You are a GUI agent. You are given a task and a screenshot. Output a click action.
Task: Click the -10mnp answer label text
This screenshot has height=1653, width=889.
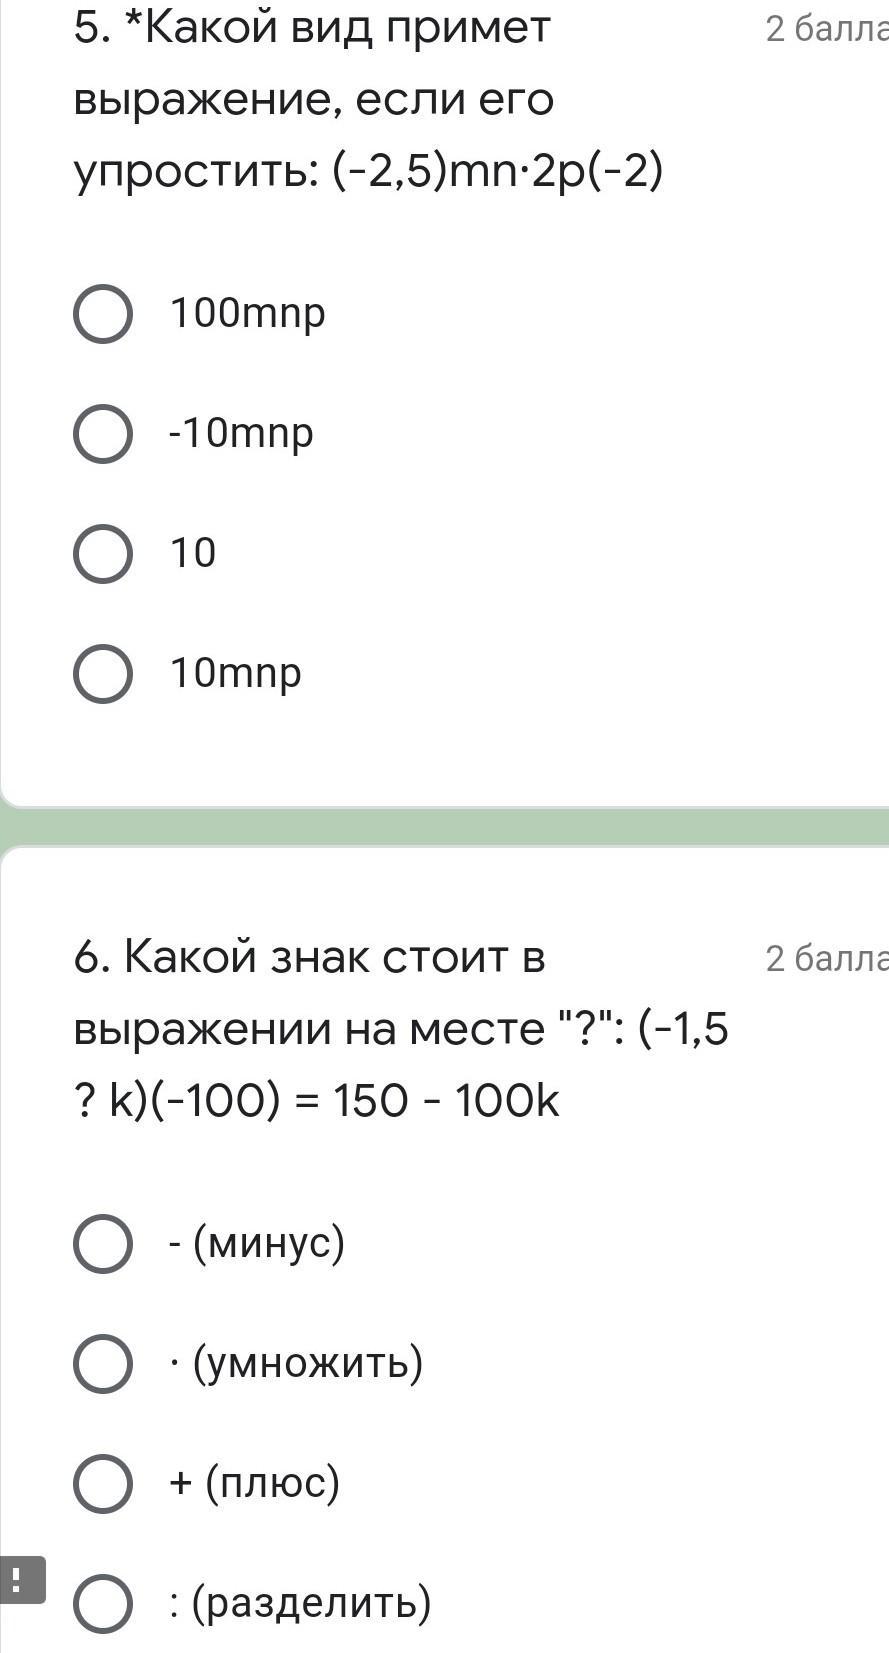(241, 434)
